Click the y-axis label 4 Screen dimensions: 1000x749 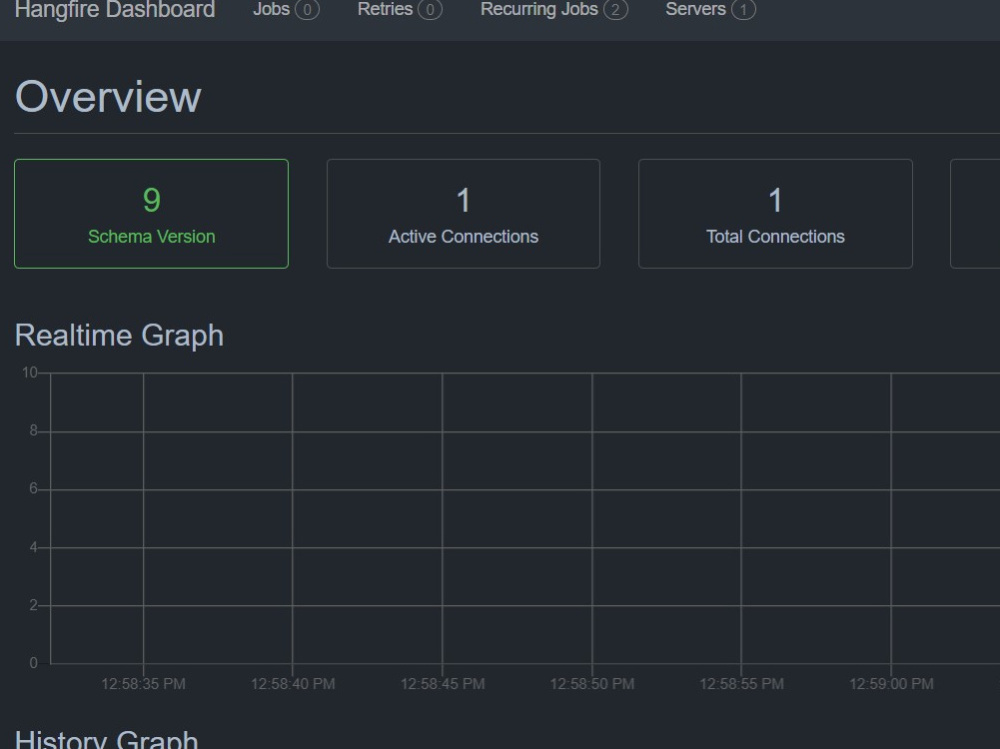coord(34,547)
